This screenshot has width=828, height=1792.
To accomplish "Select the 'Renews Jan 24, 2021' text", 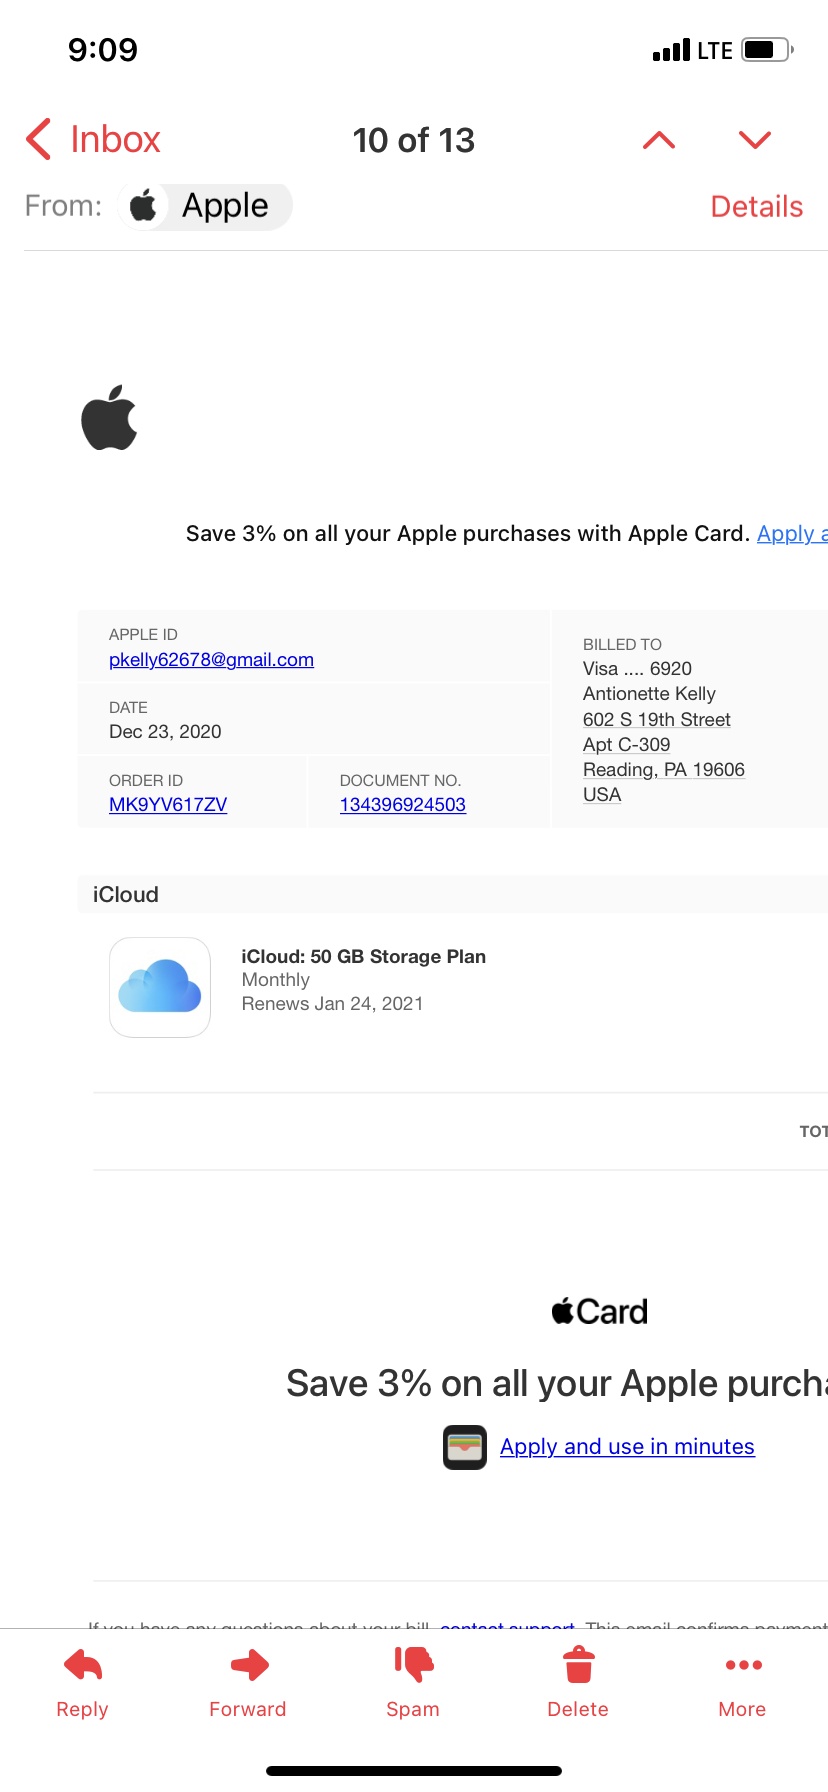I will [x=332, y=1004].
